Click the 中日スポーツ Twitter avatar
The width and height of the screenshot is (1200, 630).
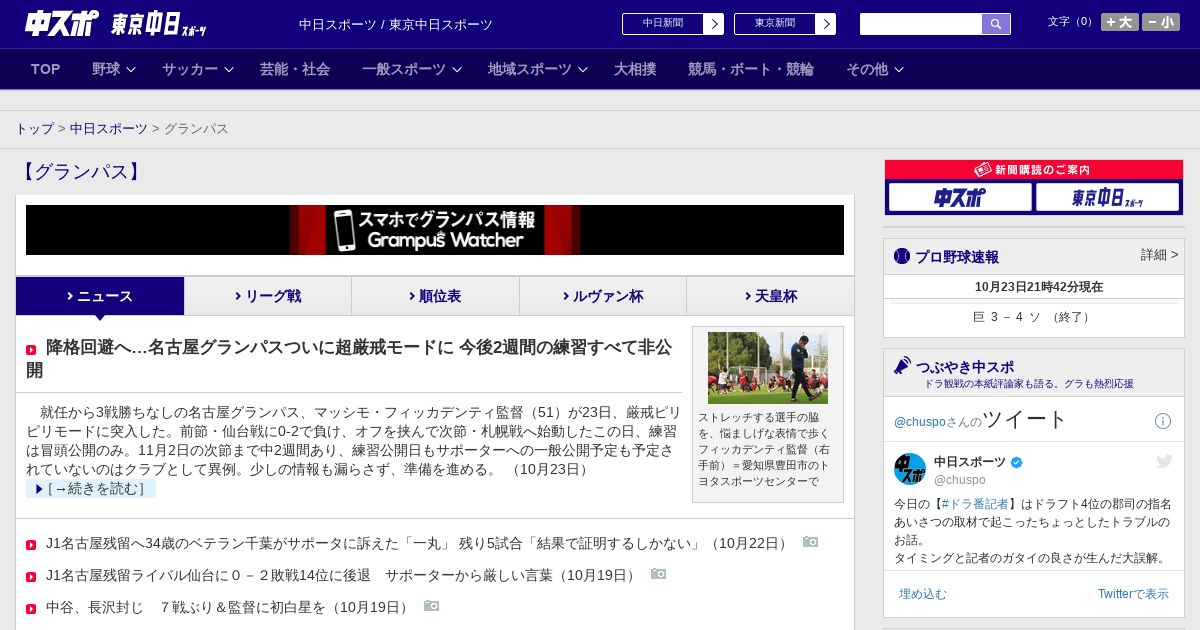click(910, 469)
